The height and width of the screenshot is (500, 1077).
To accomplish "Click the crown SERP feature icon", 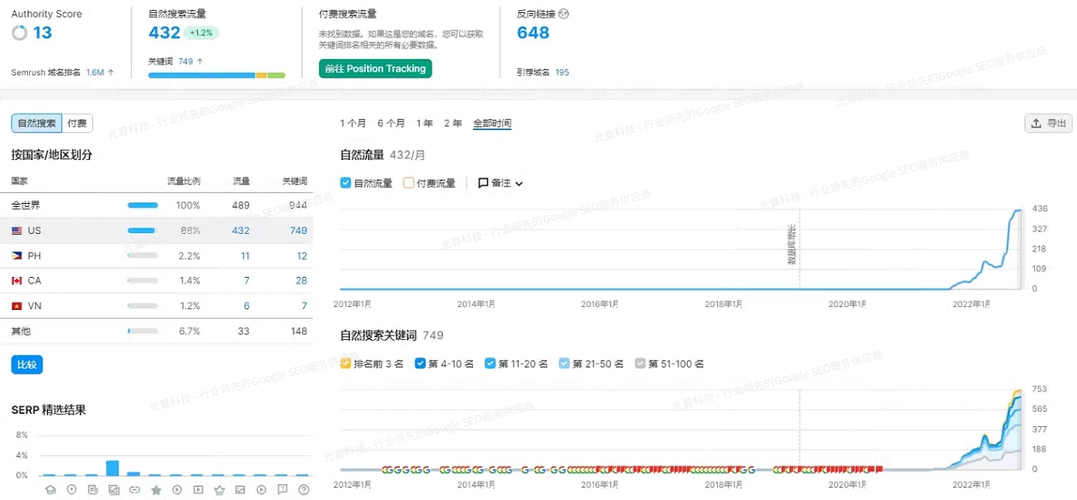I will tap(219, 490).
